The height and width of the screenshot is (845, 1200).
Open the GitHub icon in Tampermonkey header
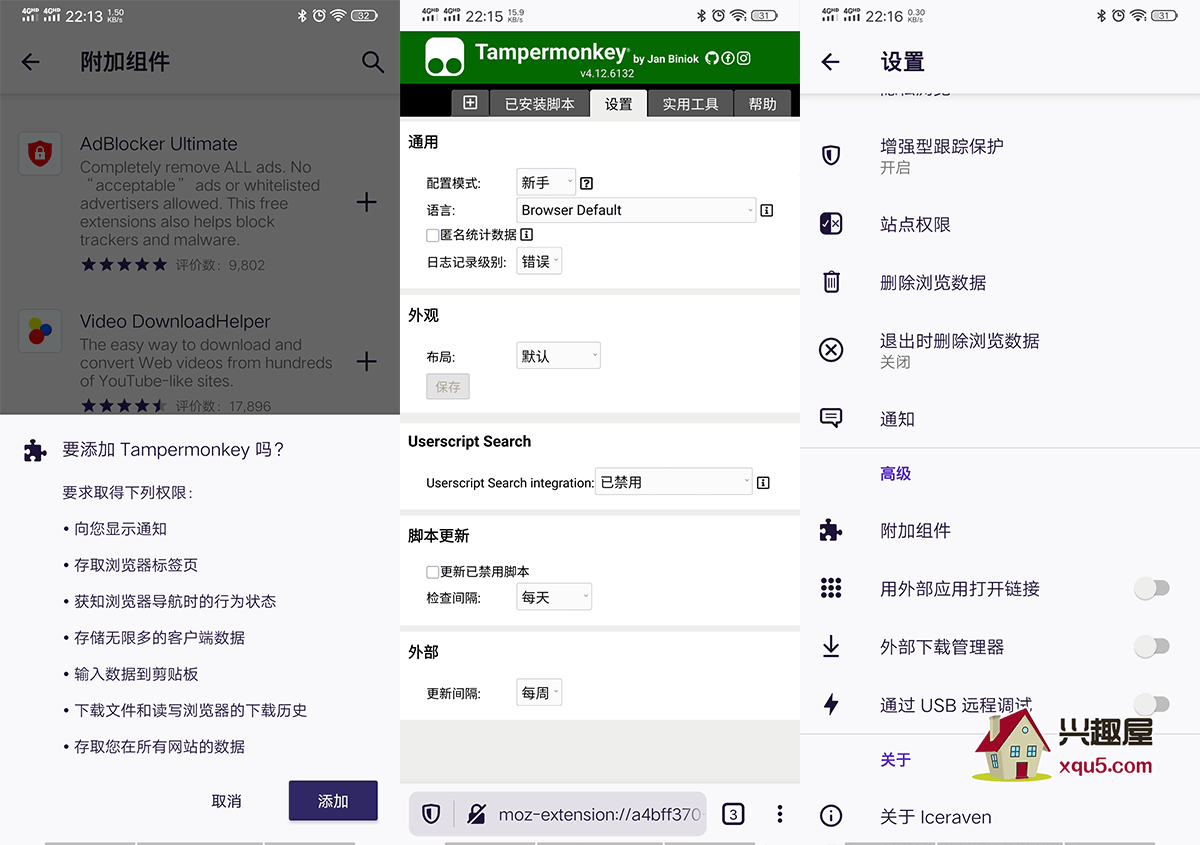712,58
